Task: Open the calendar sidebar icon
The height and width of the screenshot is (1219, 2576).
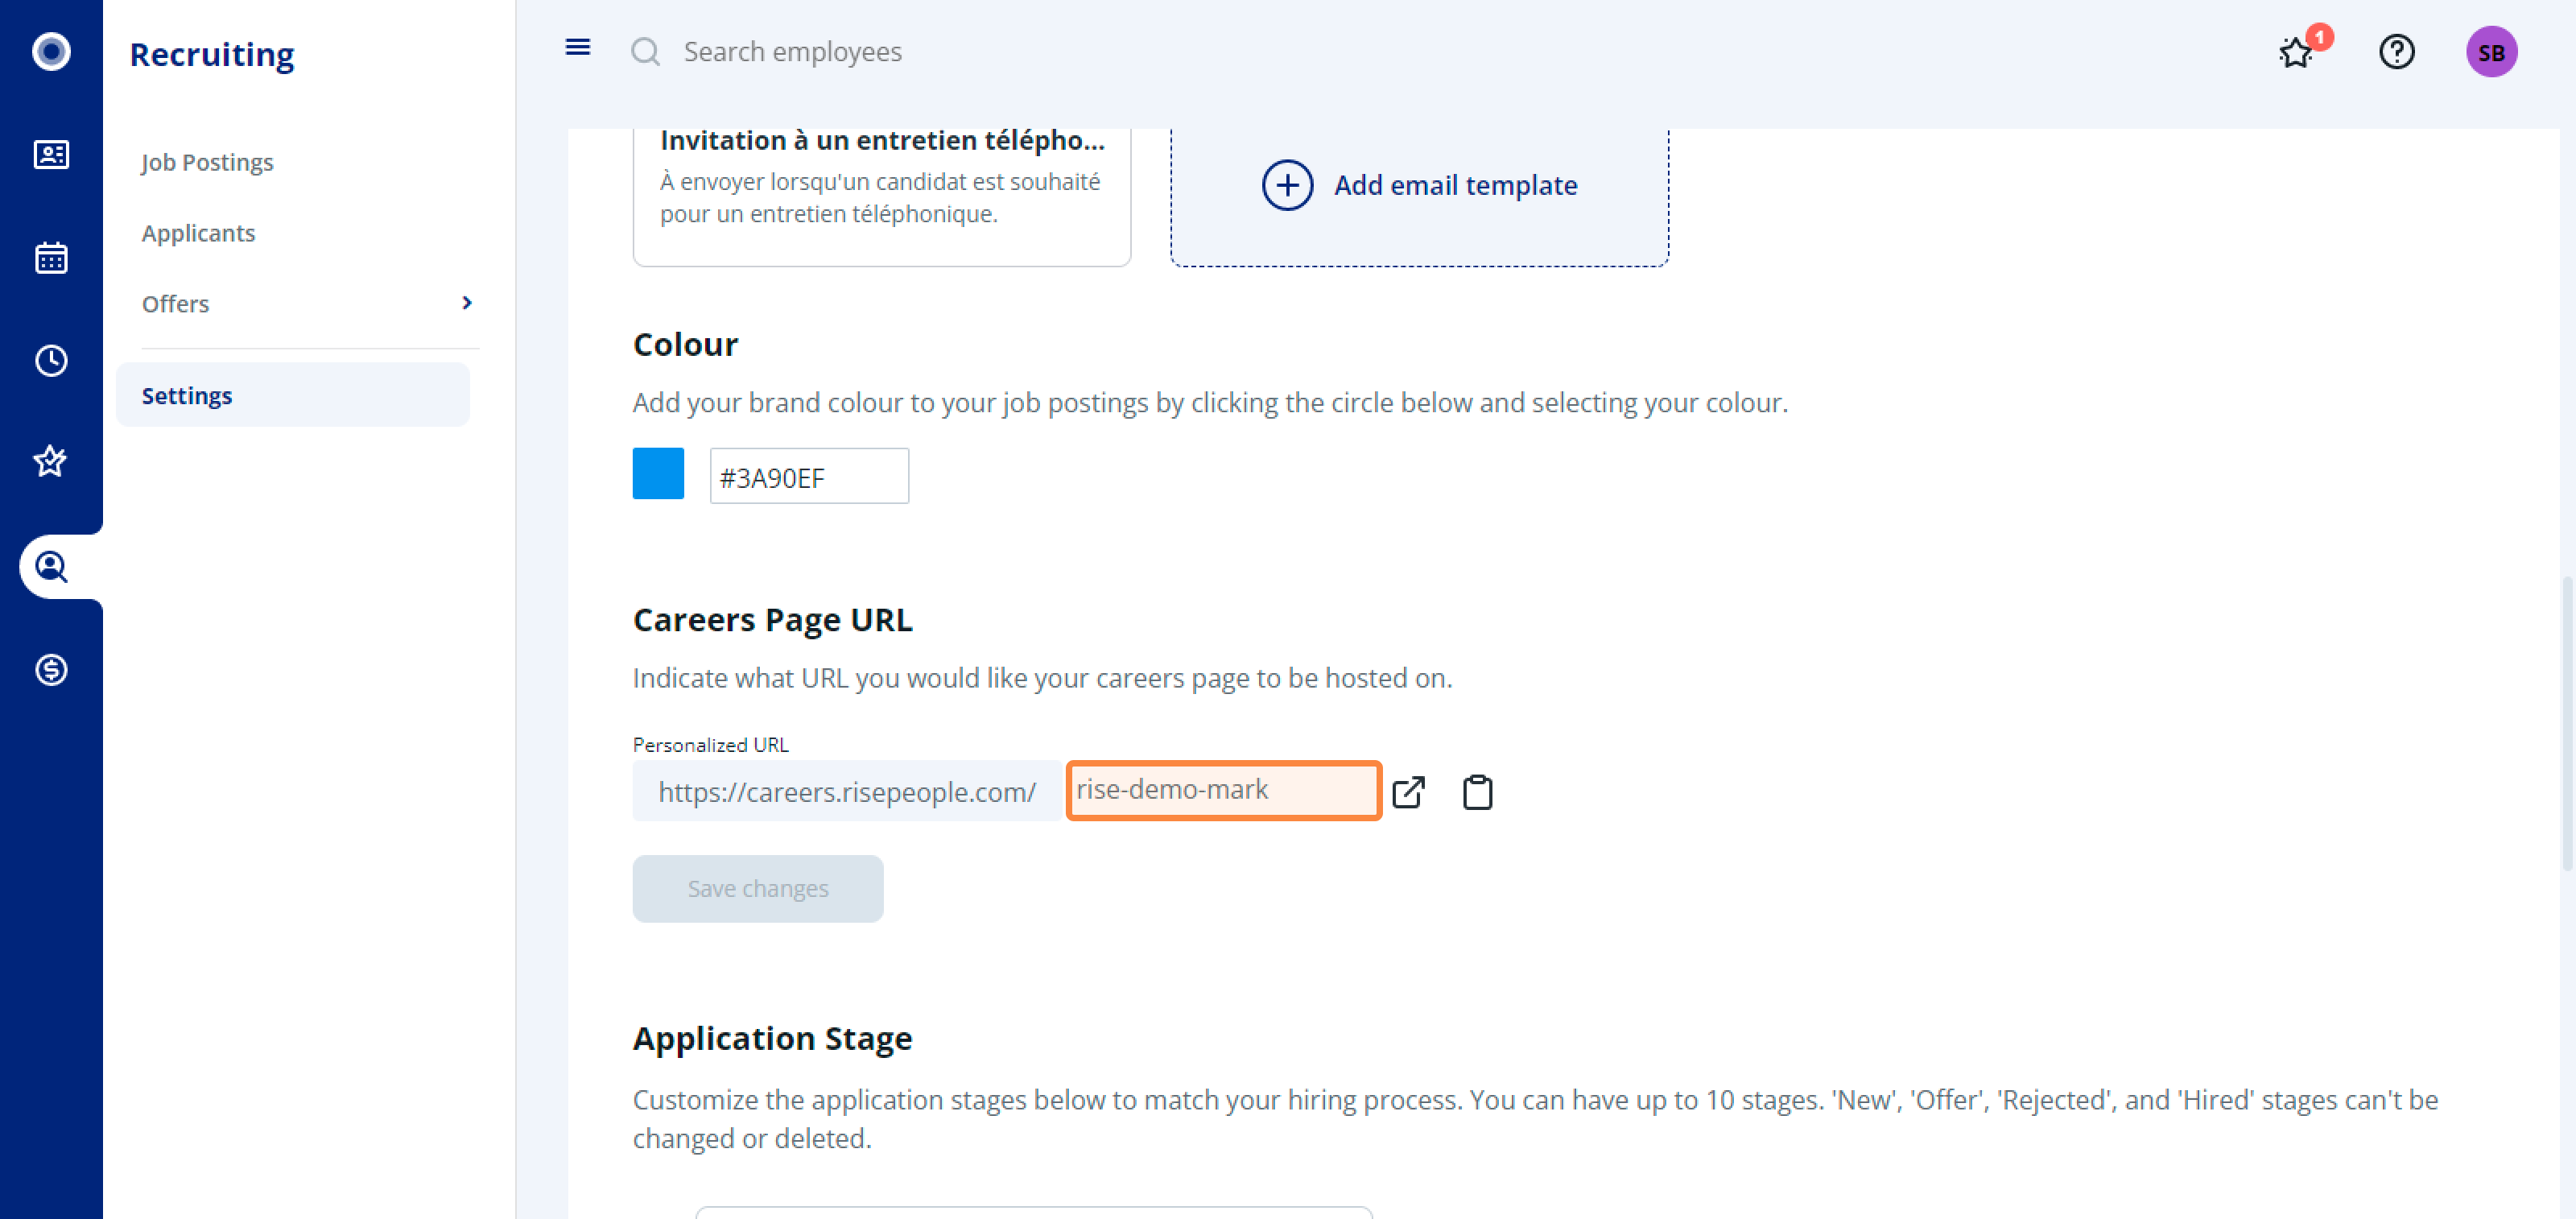Action: coord(51,258)
